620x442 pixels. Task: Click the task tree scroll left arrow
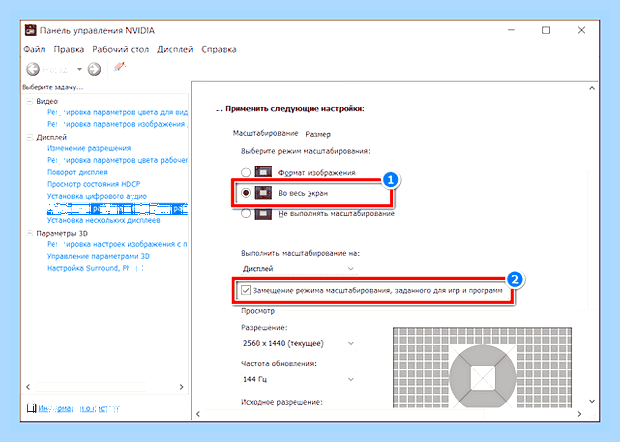click(x=28, y=387)
